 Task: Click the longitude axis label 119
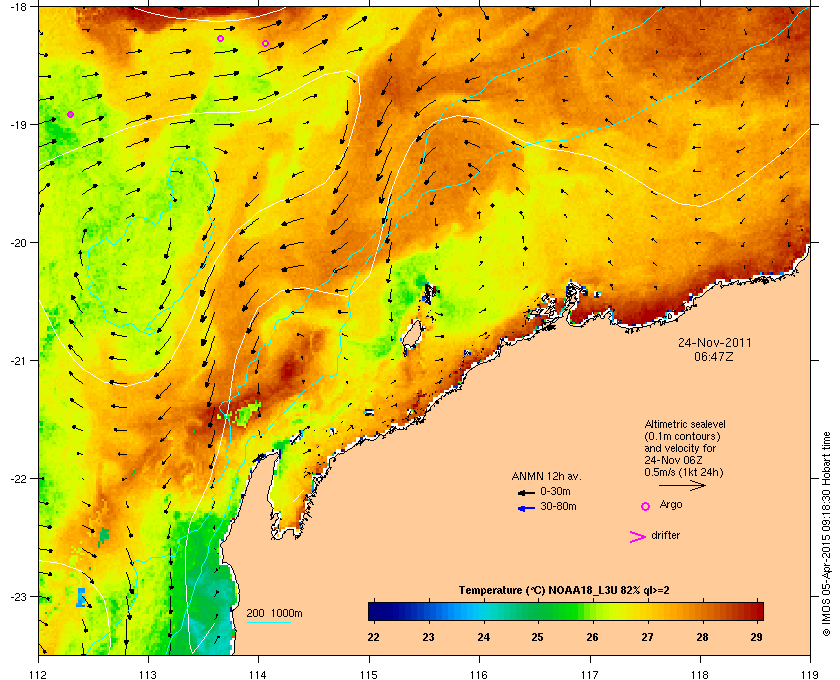pyautogui.click(x=810, y=675)
